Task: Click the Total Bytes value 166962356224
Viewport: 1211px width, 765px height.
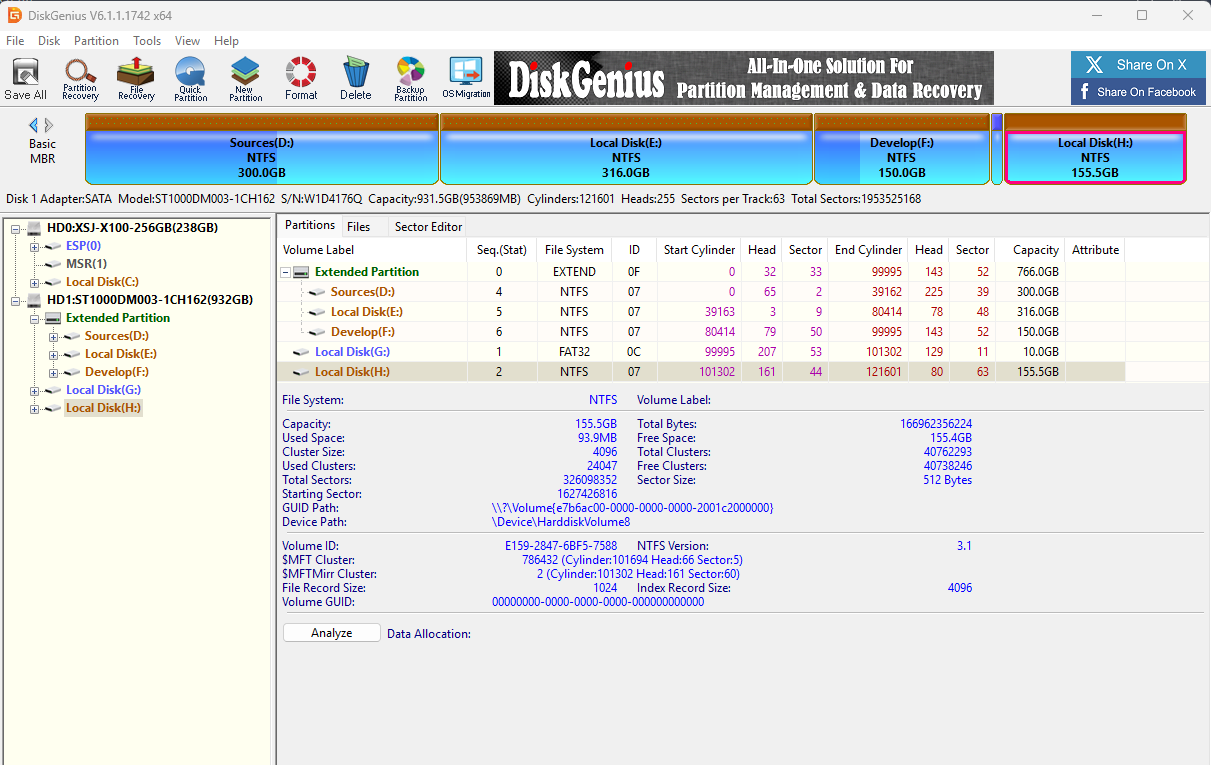Action: [936, 424]
